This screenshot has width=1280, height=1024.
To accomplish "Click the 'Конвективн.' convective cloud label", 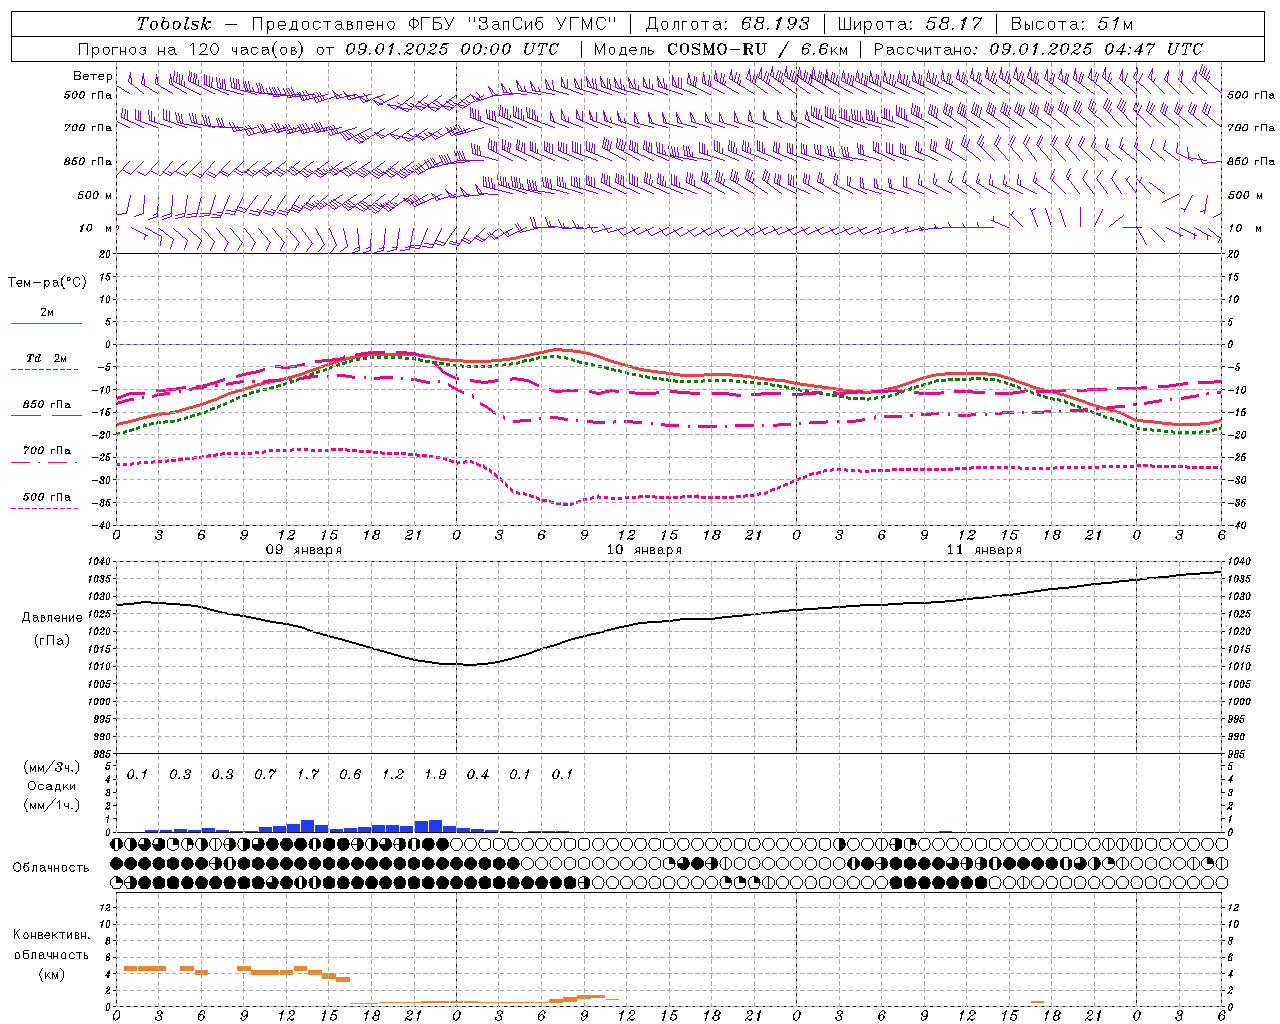I will (x=52, y=935).
